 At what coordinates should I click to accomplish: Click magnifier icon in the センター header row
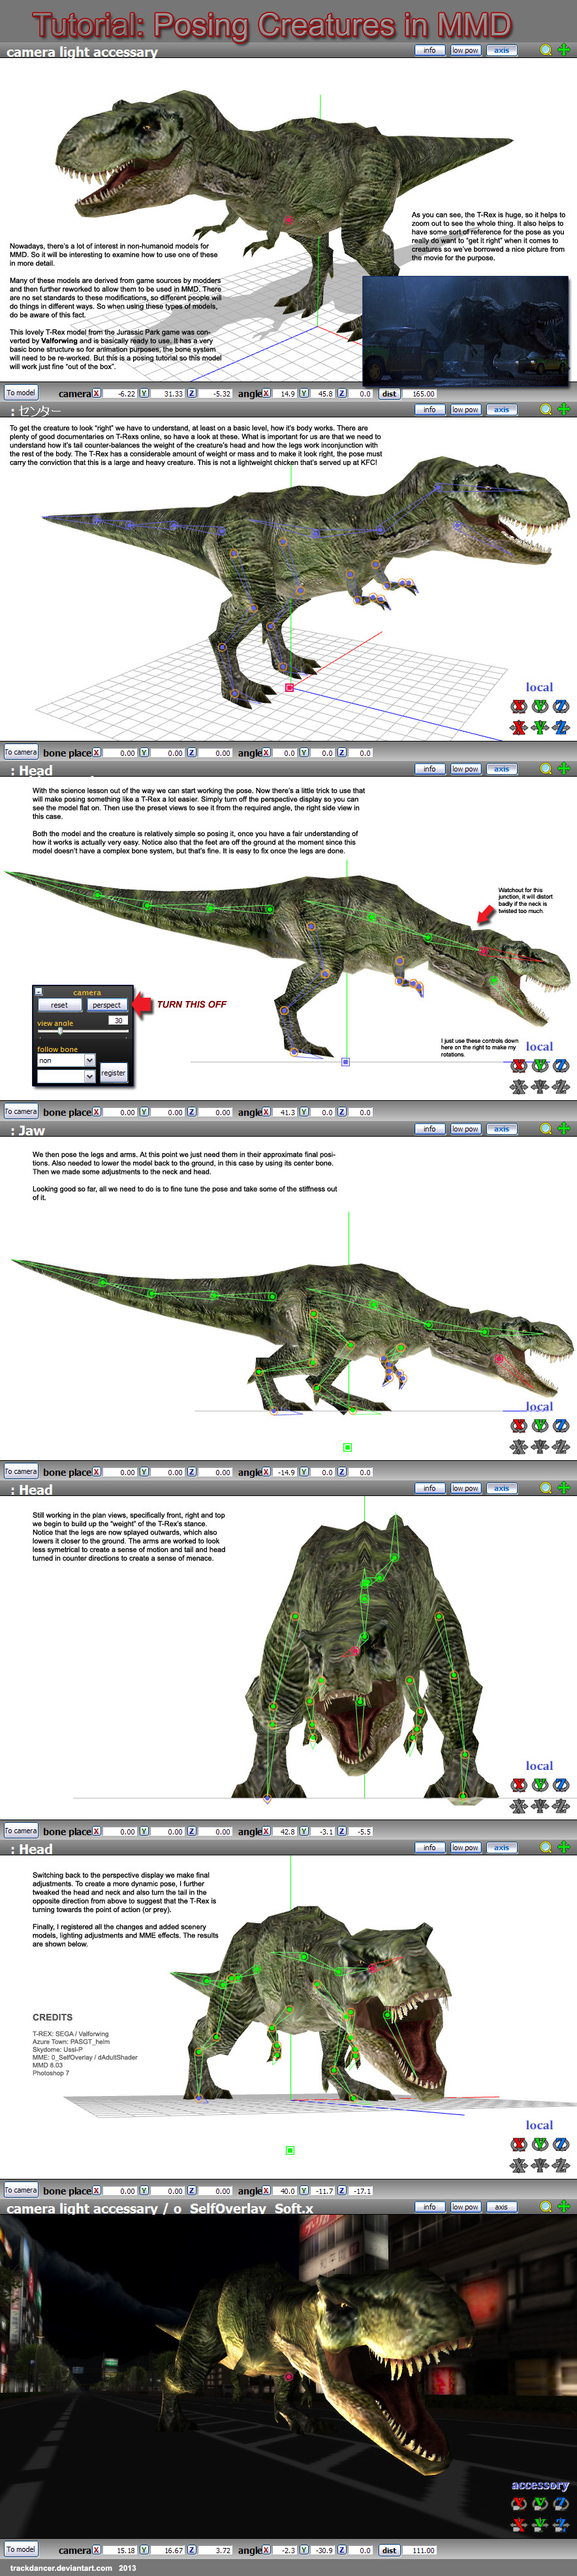(545, 409)
